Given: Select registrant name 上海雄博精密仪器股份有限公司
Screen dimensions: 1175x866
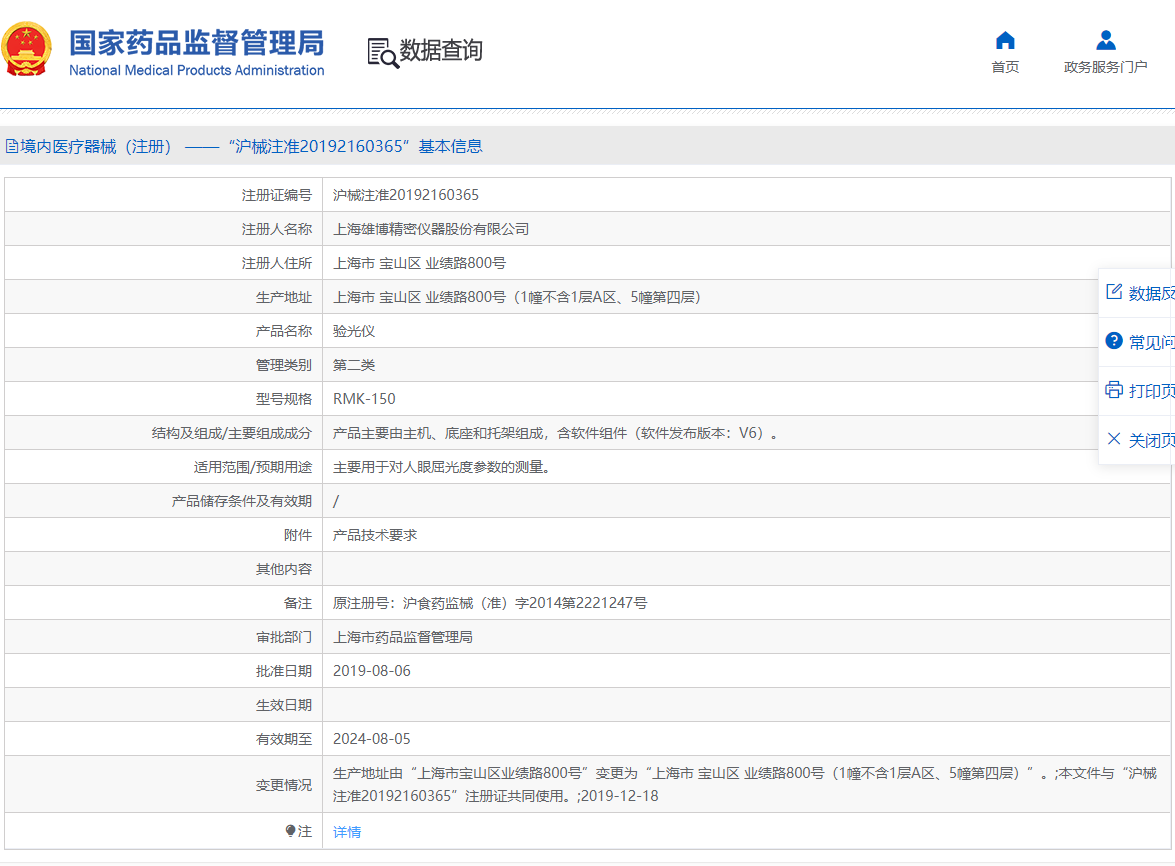Looking at the screenshot, I should click(x=431, y=229).
